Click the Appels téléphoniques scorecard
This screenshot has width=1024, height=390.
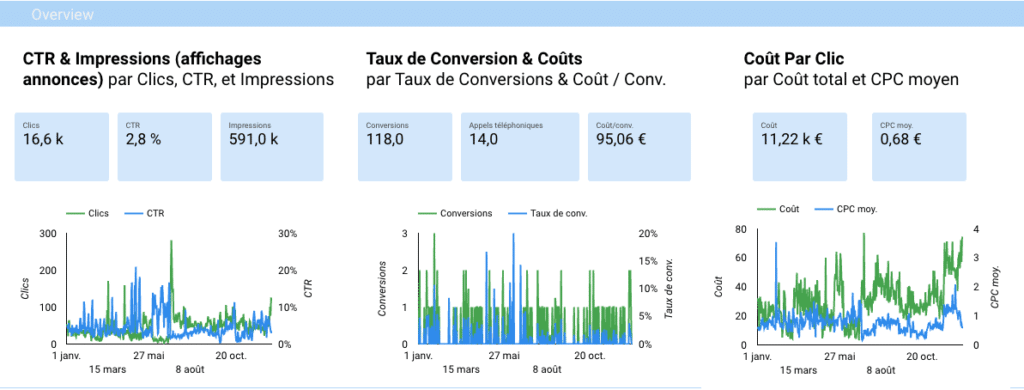pyautogui.click(x=520, y=147)
